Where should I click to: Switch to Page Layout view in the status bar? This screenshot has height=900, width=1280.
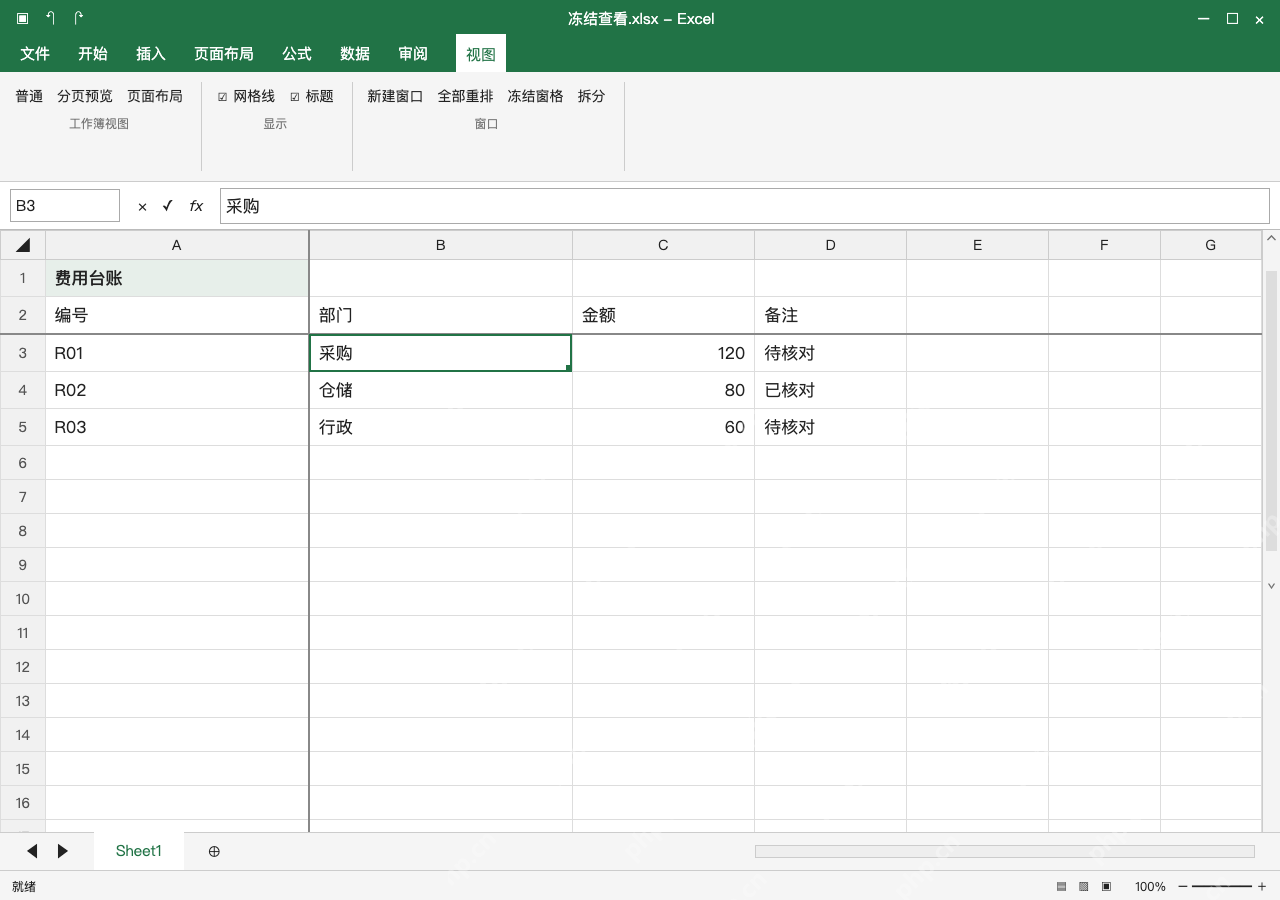coord(1084,886)
